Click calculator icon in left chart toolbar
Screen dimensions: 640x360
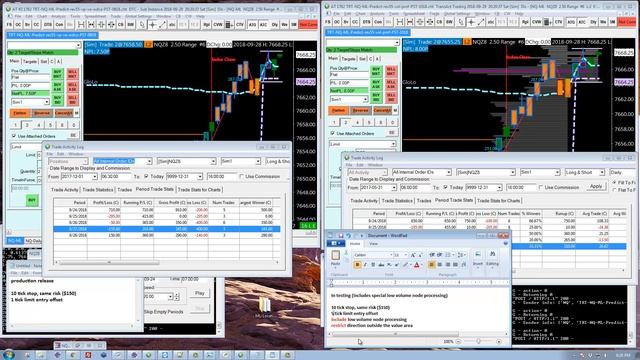tap(229, 25)
